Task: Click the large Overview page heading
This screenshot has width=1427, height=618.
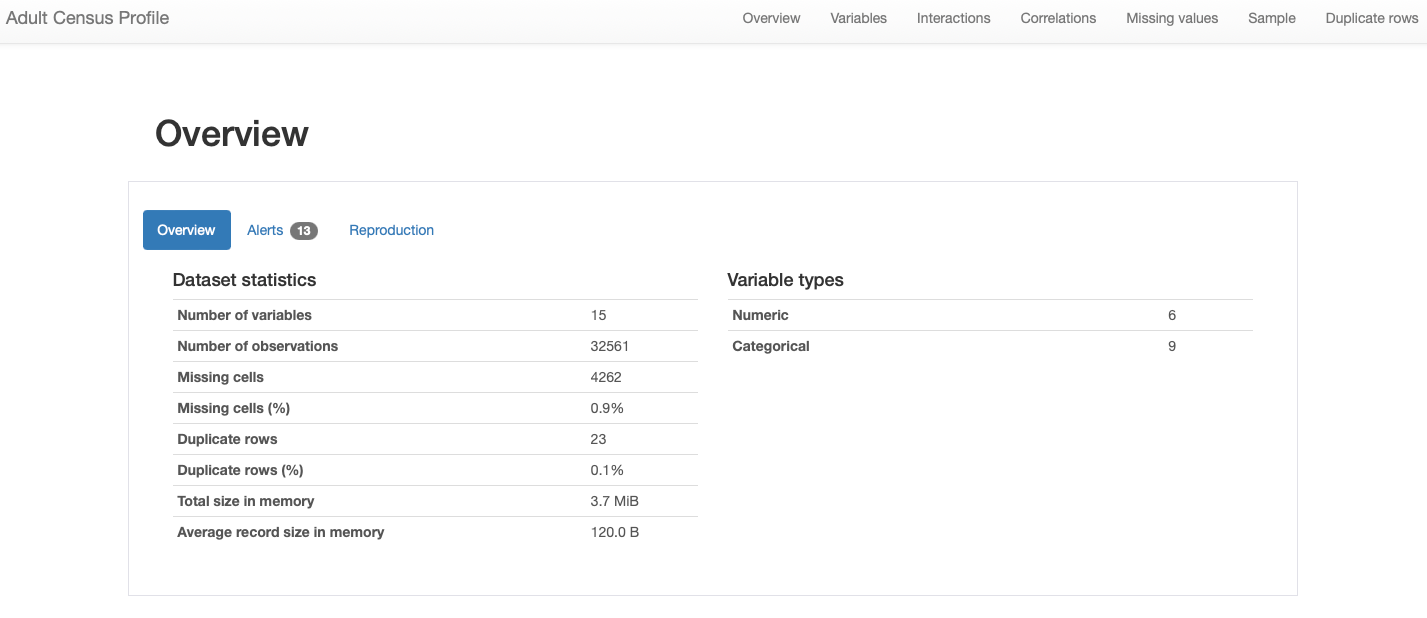Action: (232, 134)
